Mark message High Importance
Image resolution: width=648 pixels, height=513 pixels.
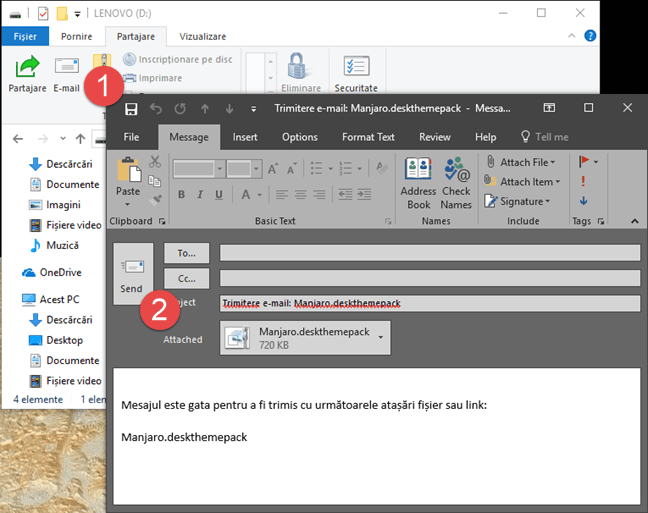tap(583, 181)
